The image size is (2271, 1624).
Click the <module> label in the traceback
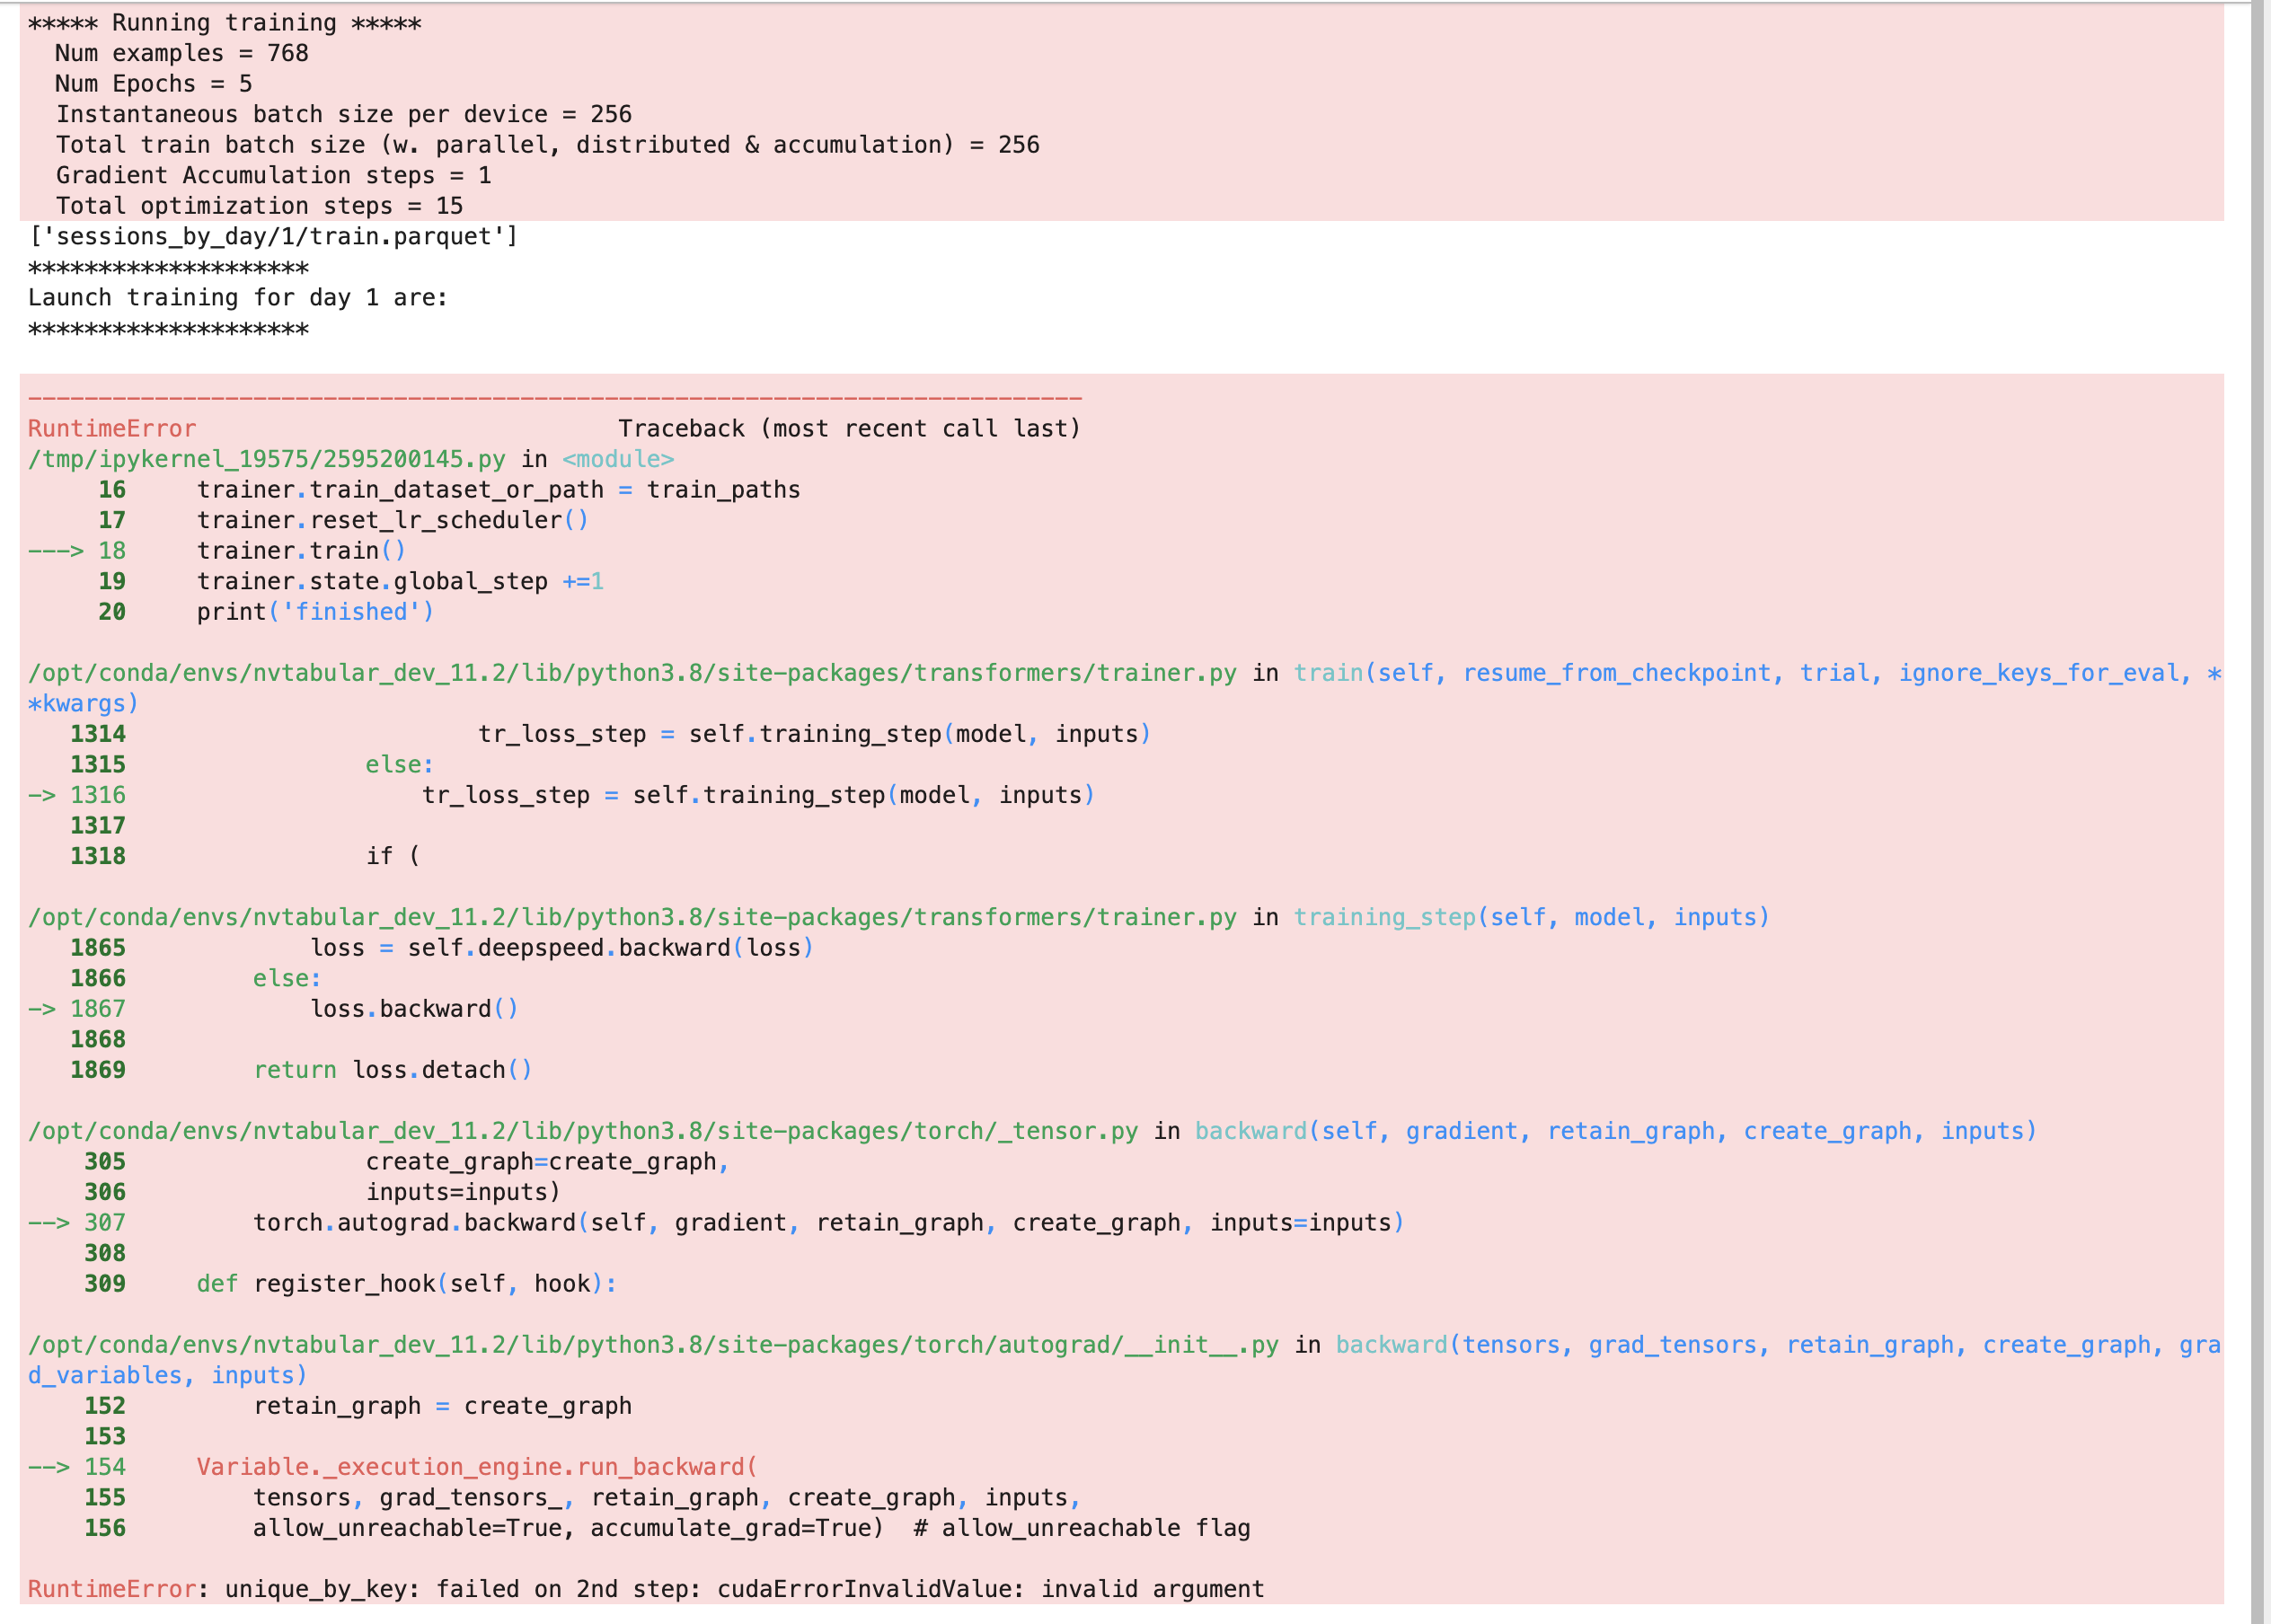click(x=617, y=460)
